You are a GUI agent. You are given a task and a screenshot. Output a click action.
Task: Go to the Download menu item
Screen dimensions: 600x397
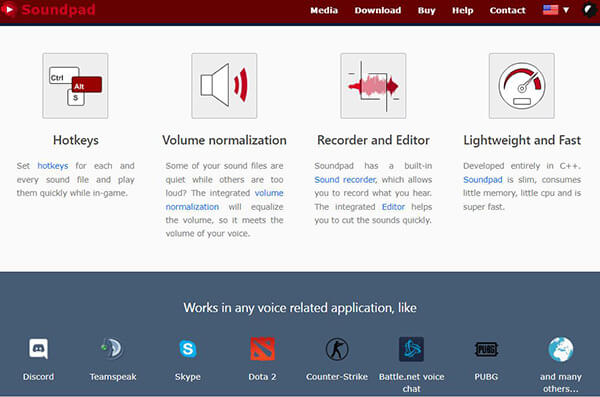pos(378,10)
